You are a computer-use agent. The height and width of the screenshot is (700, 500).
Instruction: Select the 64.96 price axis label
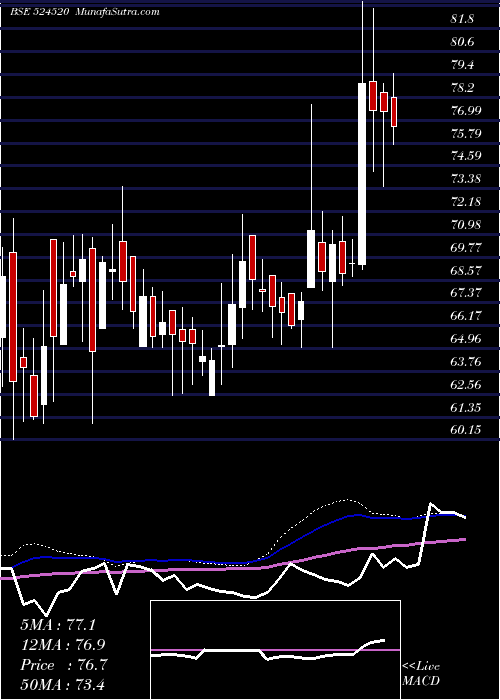click(x=466, y=338)
